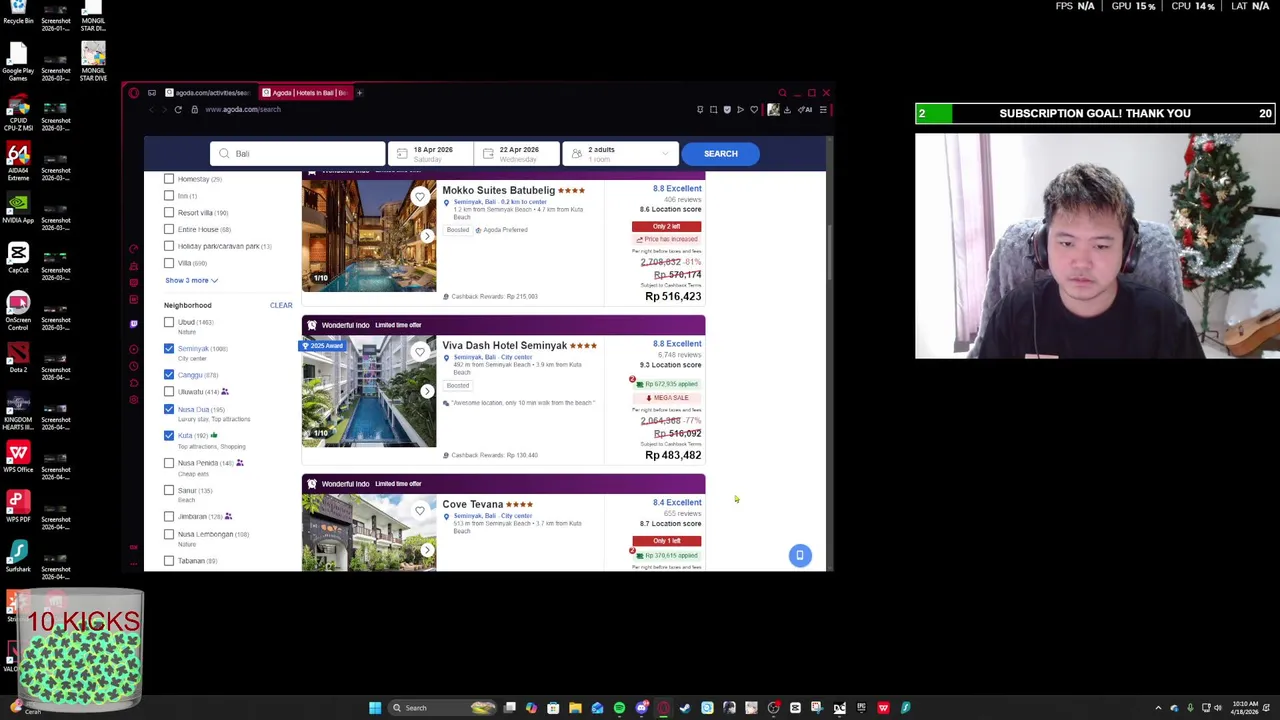
Task: Reload the Agoda page
Action: (x=178, y=109)
